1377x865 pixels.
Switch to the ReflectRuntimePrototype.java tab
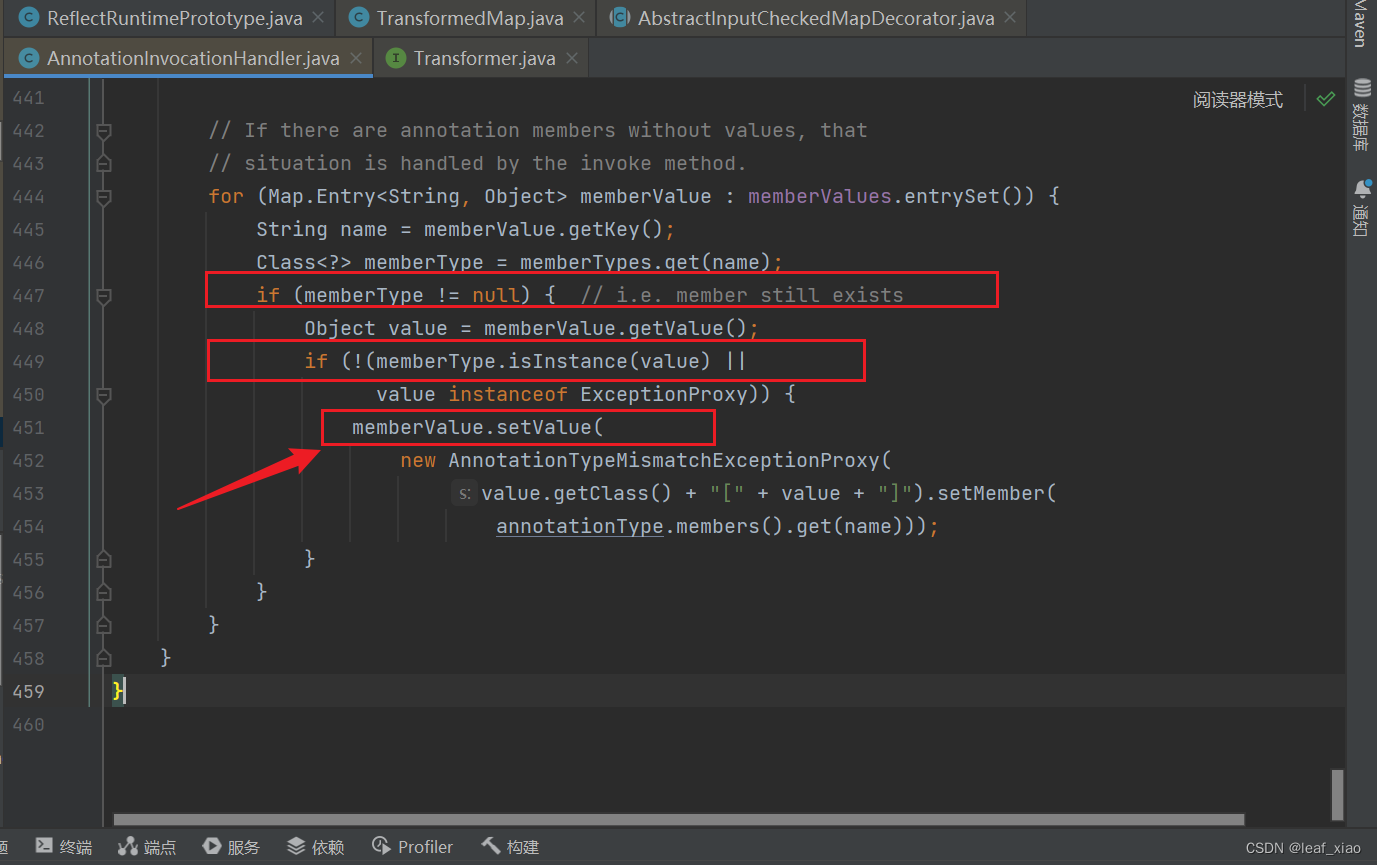click(x=174, y=18)
